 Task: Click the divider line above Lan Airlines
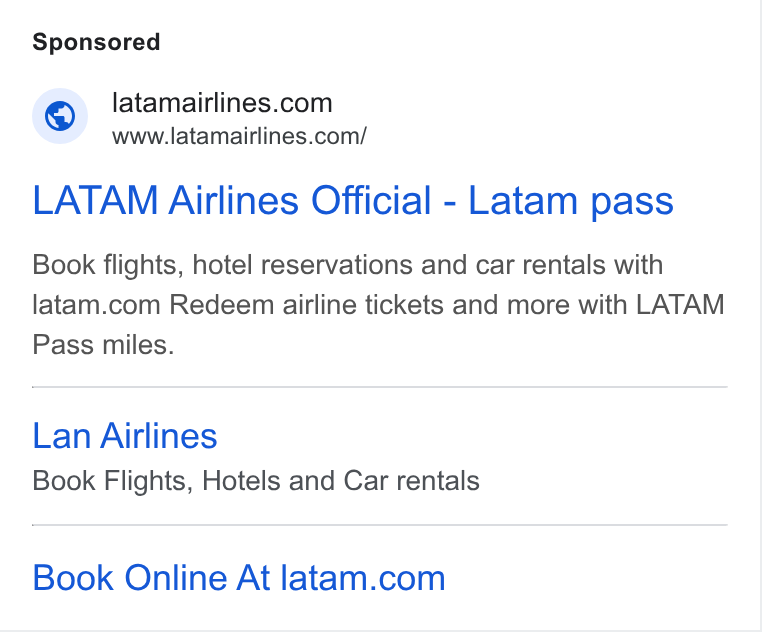click(x=380, y=387)
